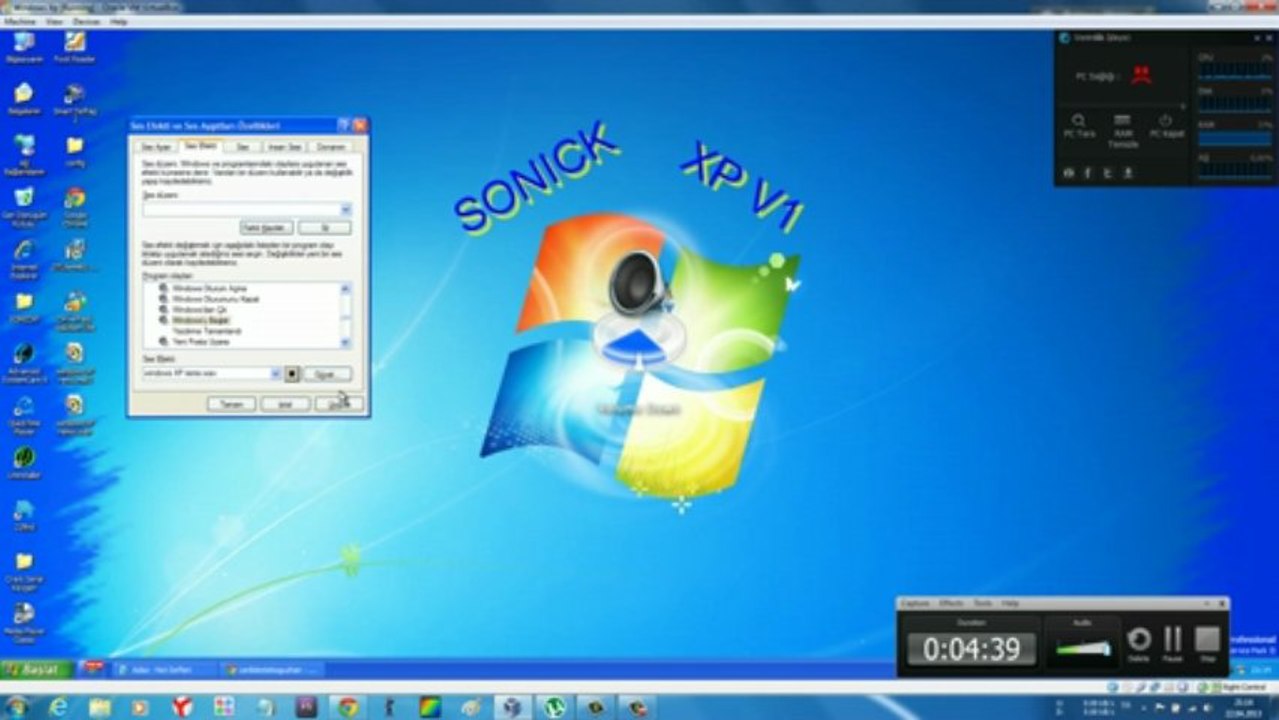Select the Uninstaller desktop icon
The height and width of the screenshot is (720, 1279).
(x=24, y=463)
